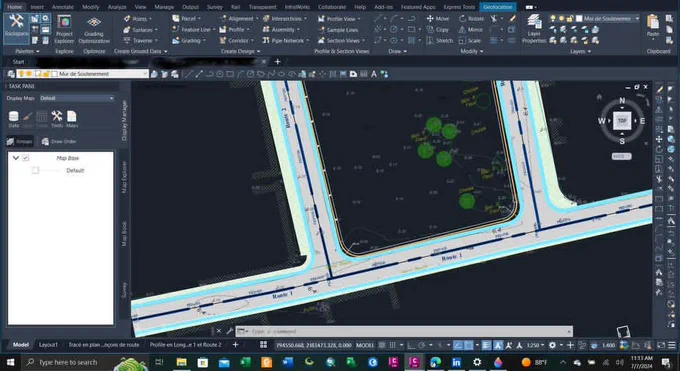Open Excel from the taskbar
The height and width of the screenshot is (371, 680).
pyautogui.click(x=245, y=362)
